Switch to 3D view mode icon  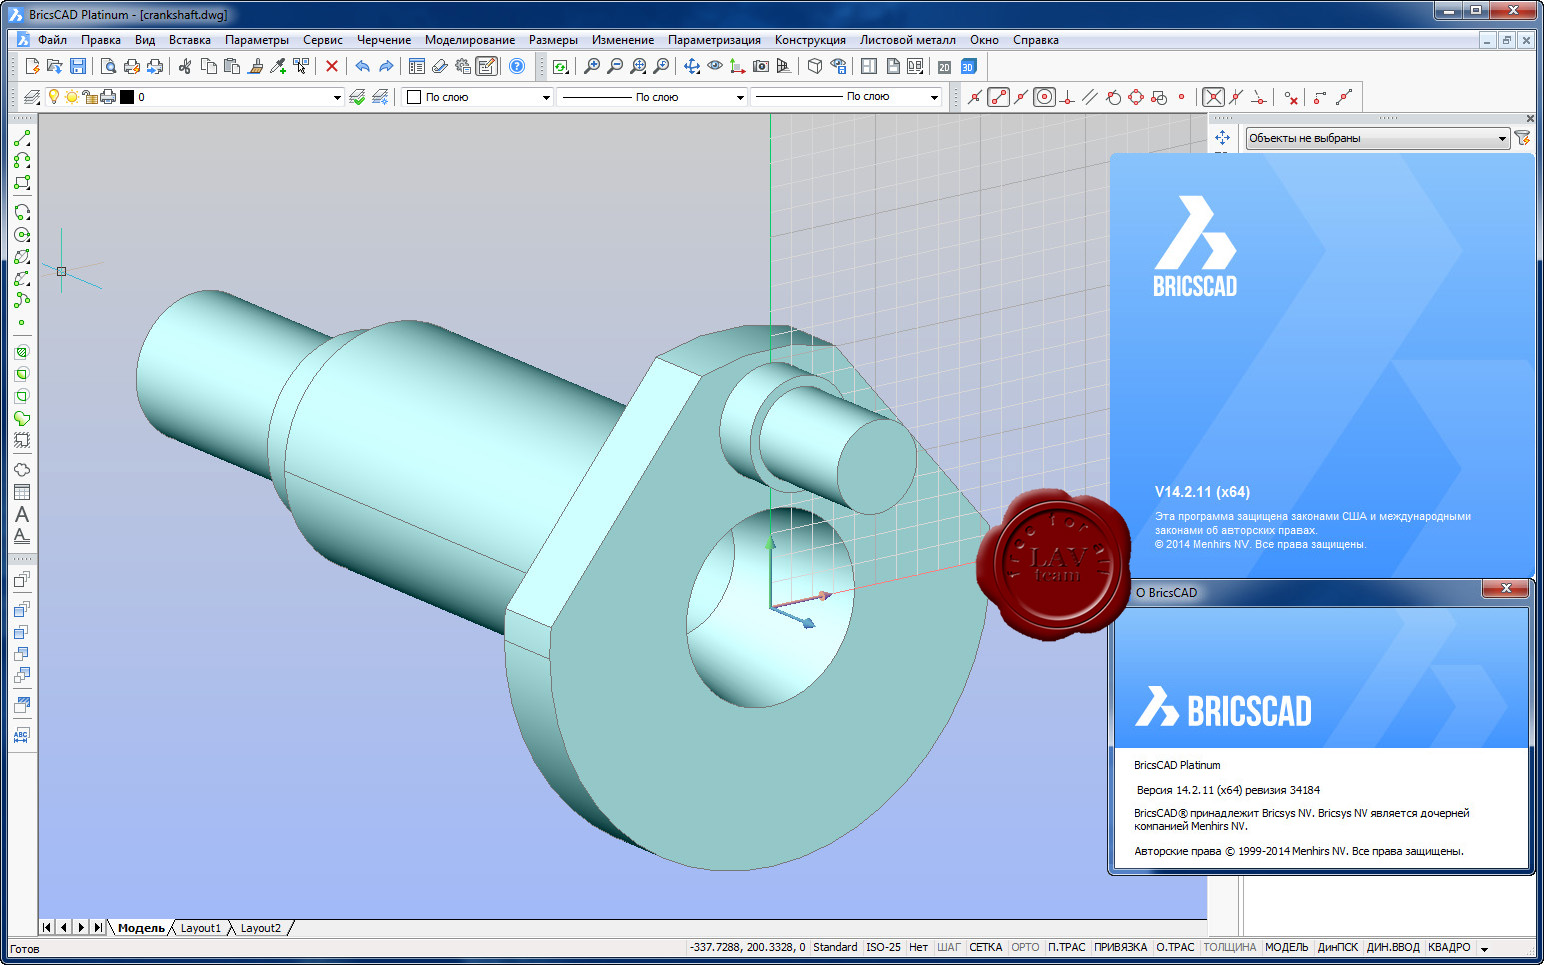point(968,66)
